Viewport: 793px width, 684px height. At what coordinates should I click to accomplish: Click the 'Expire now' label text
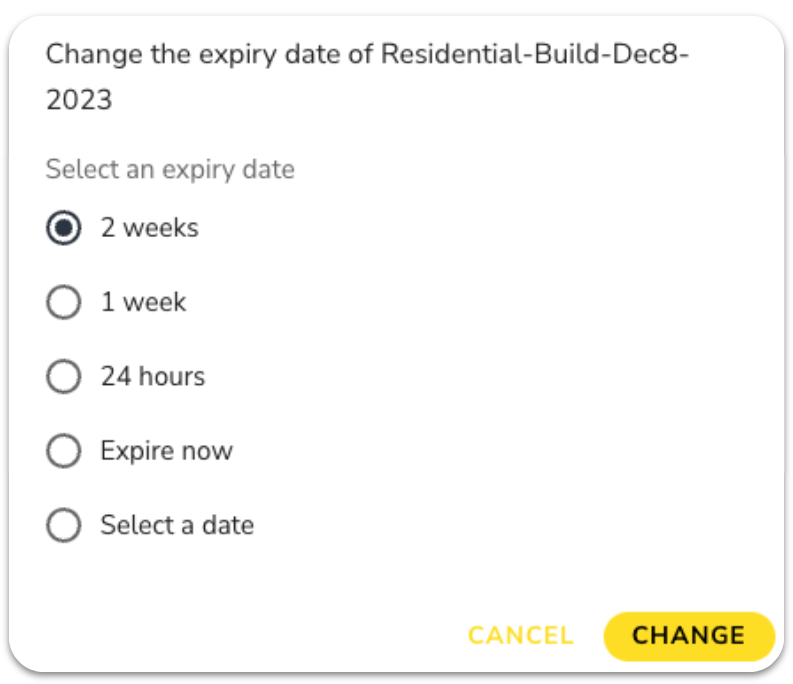click(166, 451)
